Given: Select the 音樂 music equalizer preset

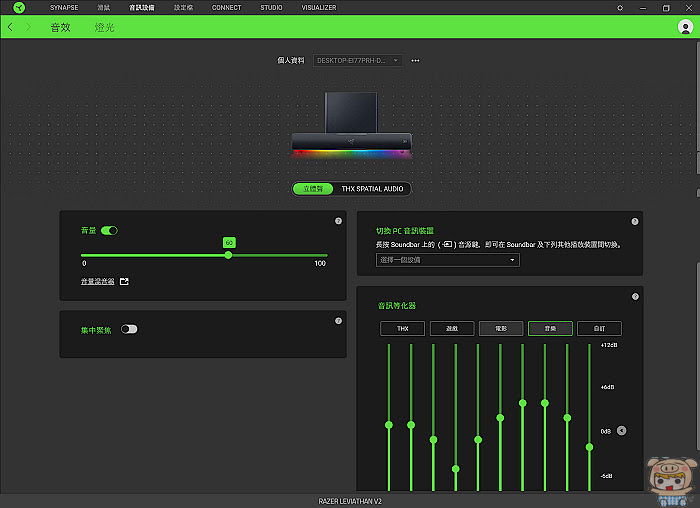Looking at the screenshot, I should (550, 329).
